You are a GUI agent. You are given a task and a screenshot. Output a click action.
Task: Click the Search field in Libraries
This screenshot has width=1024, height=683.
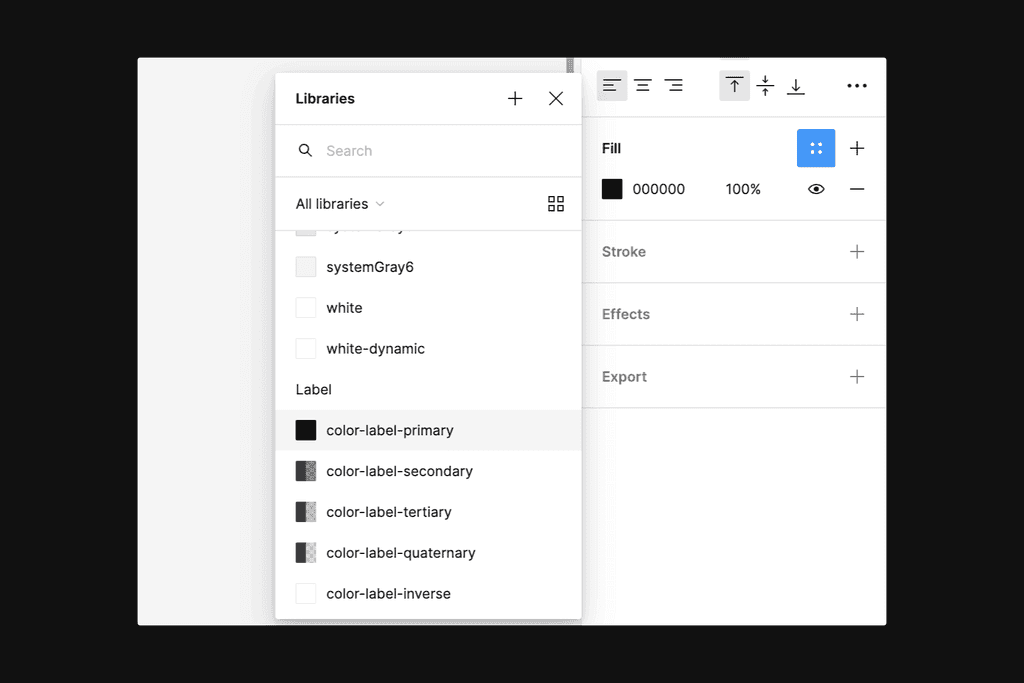click(400, 150)
